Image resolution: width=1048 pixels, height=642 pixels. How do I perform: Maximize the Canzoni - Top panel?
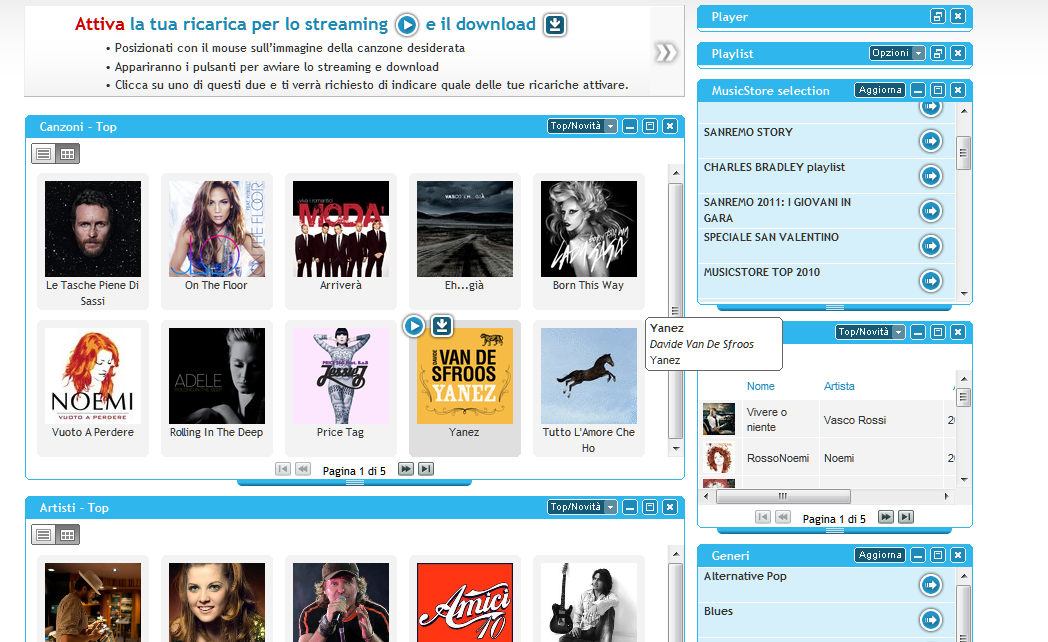[x=650, y=126]
